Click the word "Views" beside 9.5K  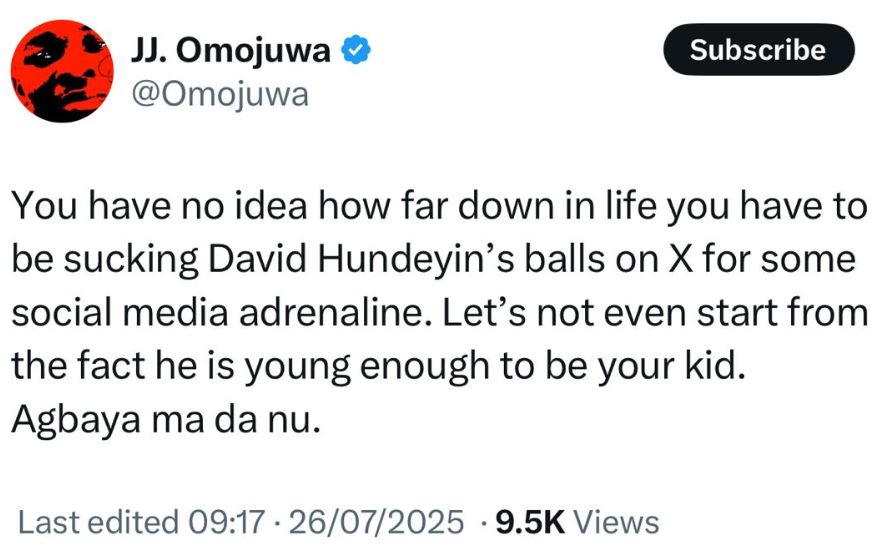617,521
